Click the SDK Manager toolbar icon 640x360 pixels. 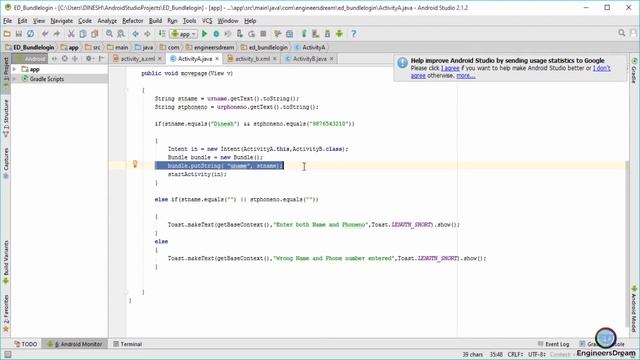click(x=327, y=34)
